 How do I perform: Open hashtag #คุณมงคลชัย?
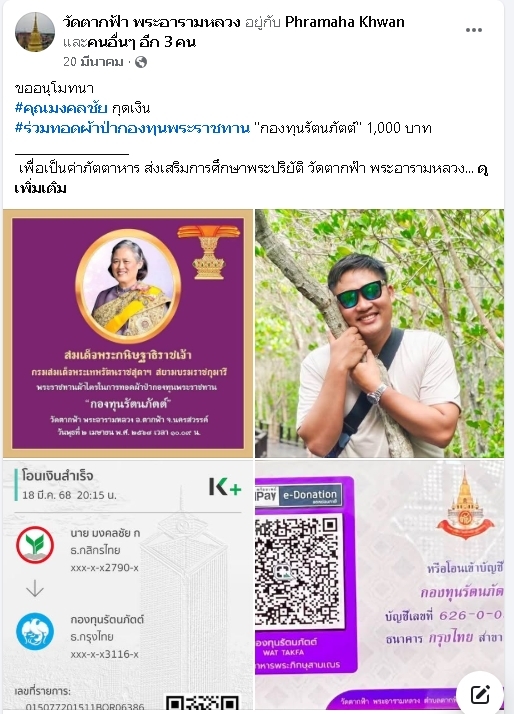[x=61, y=108]
